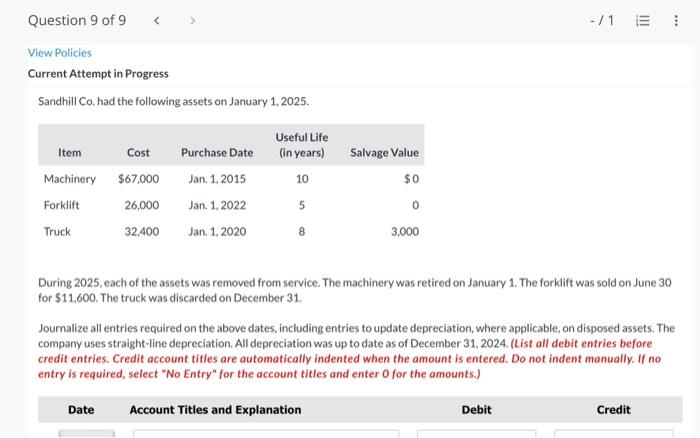Open the question list icon
This screenshot has height=438, width=700.
tap(642, 21)
